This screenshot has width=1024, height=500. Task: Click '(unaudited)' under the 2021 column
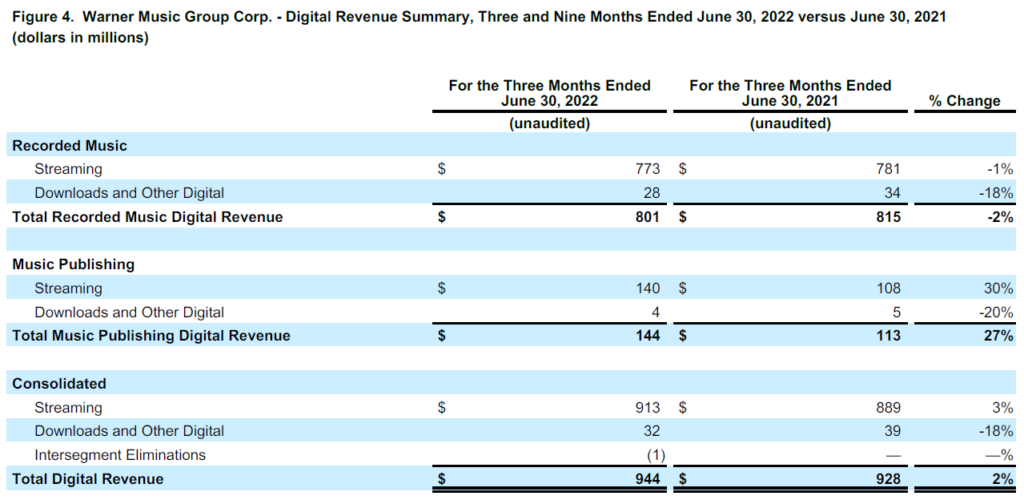click(790, 124)
